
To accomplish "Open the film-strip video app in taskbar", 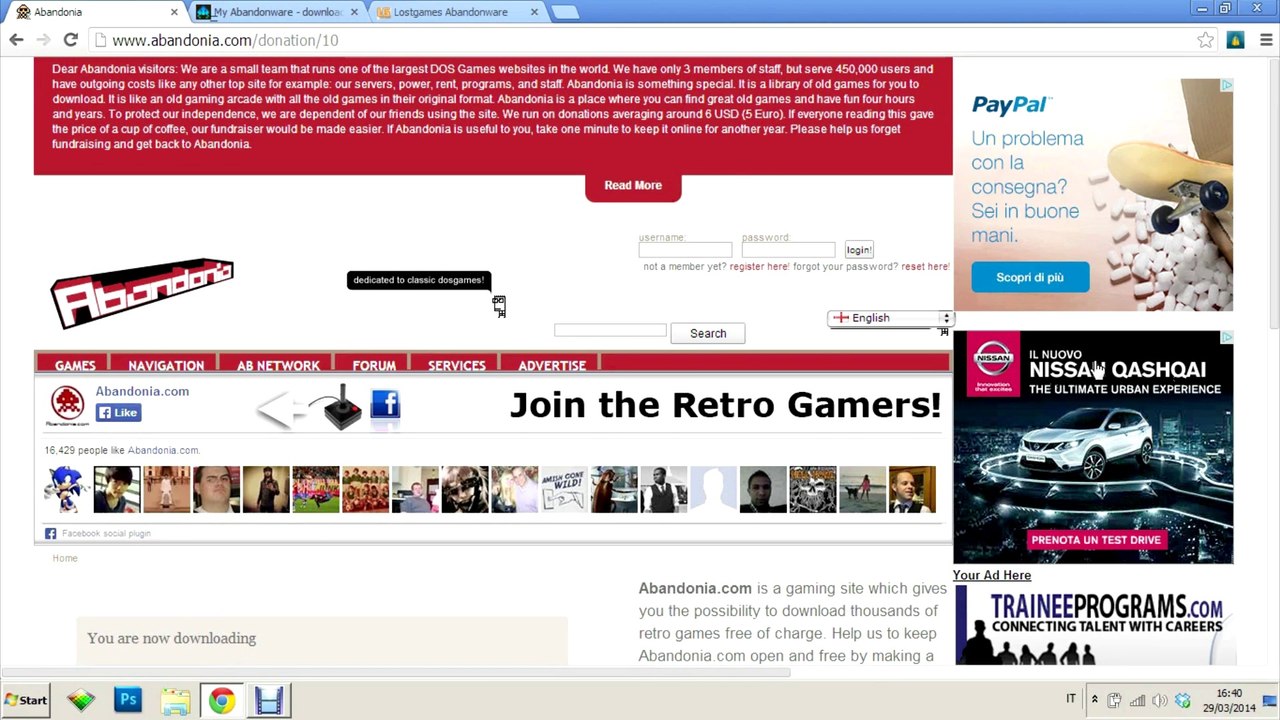I will click(268, 700).
